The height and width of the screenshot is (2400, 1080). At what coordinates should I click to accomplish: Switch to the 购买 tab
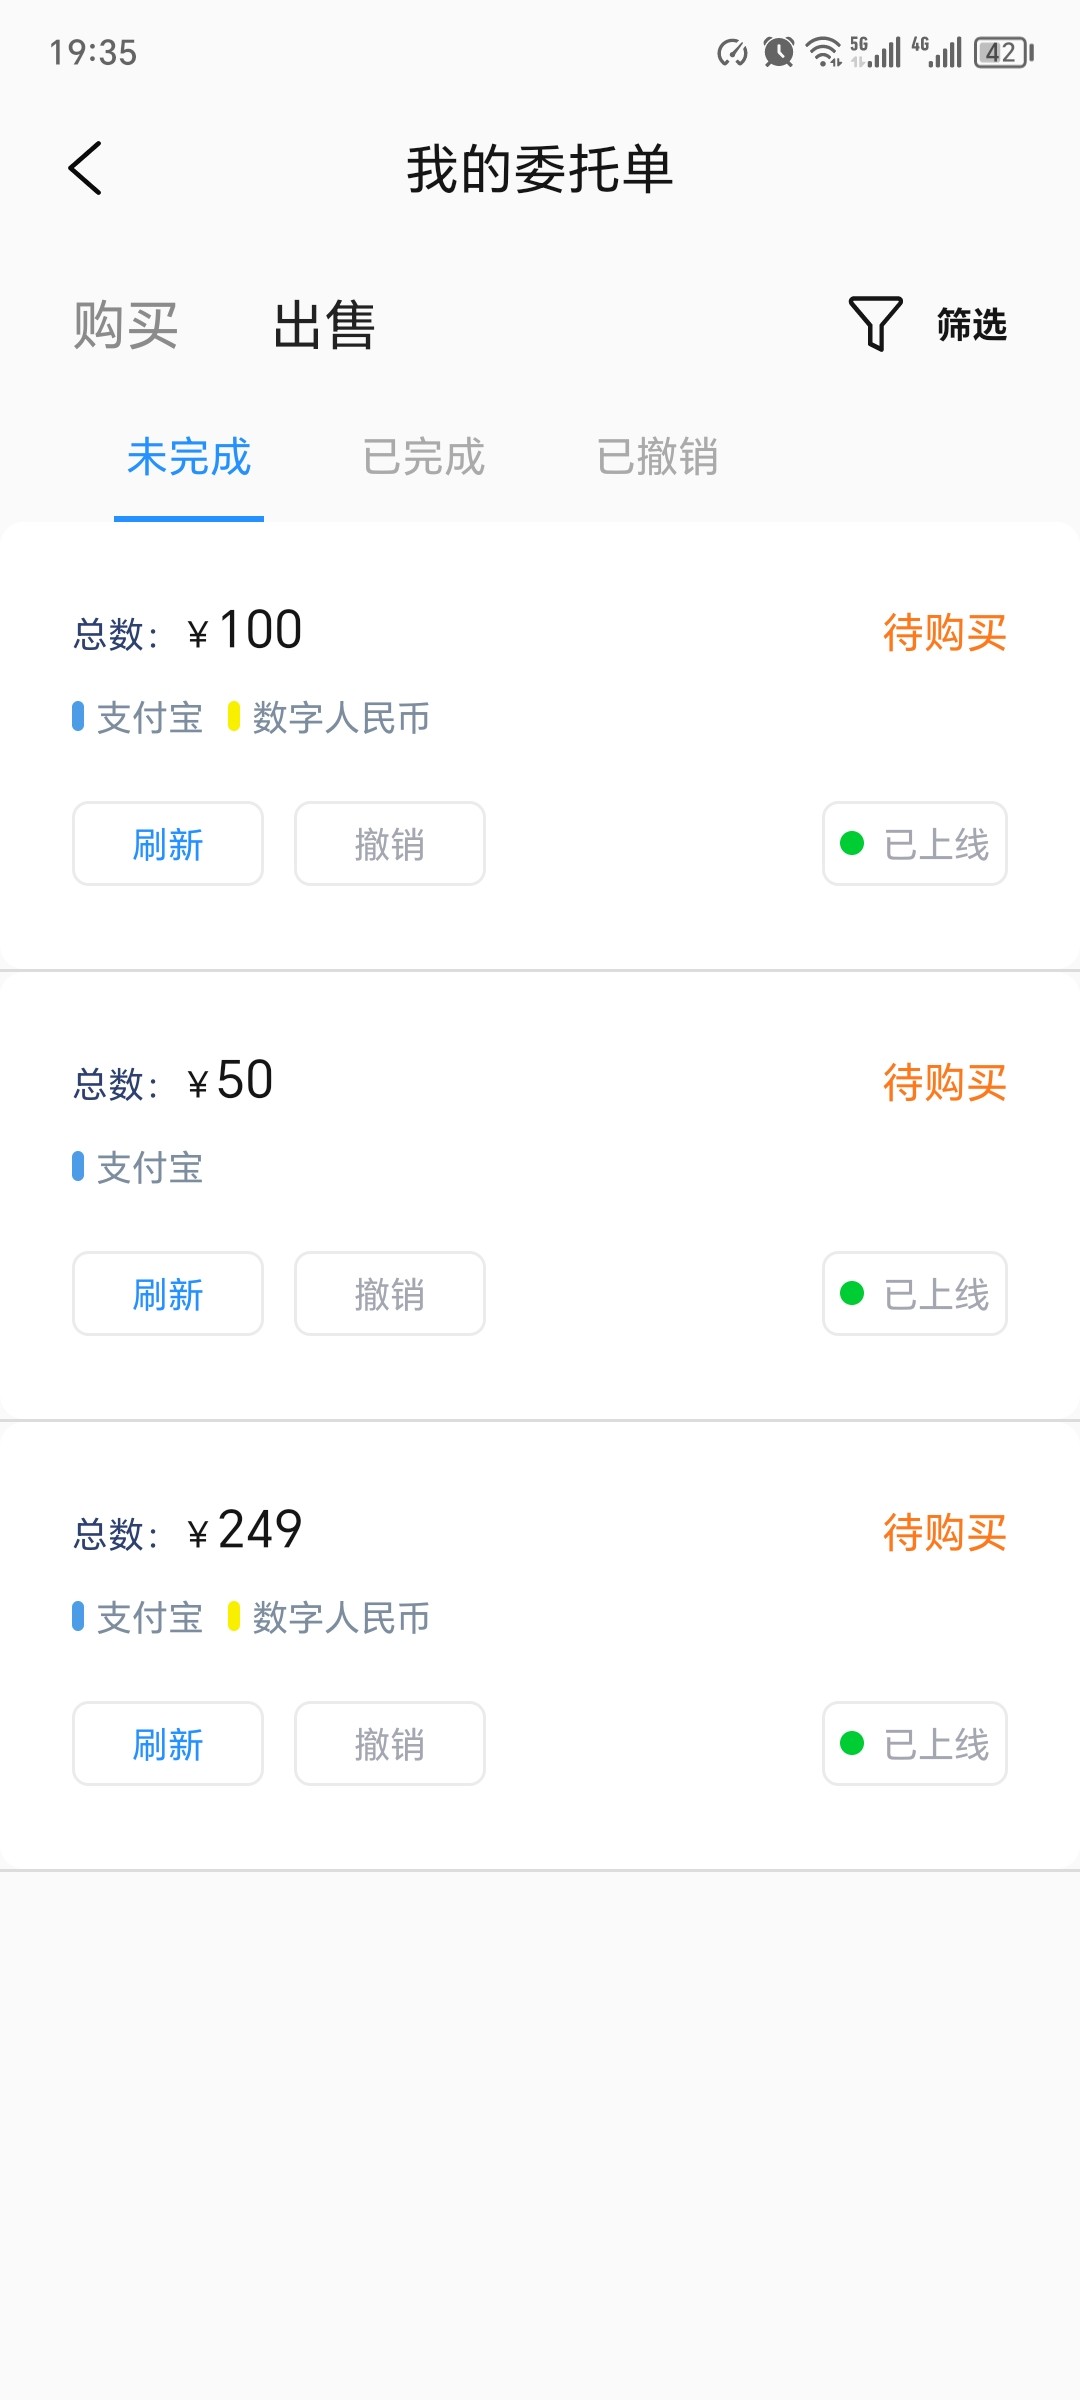[126, 326]
